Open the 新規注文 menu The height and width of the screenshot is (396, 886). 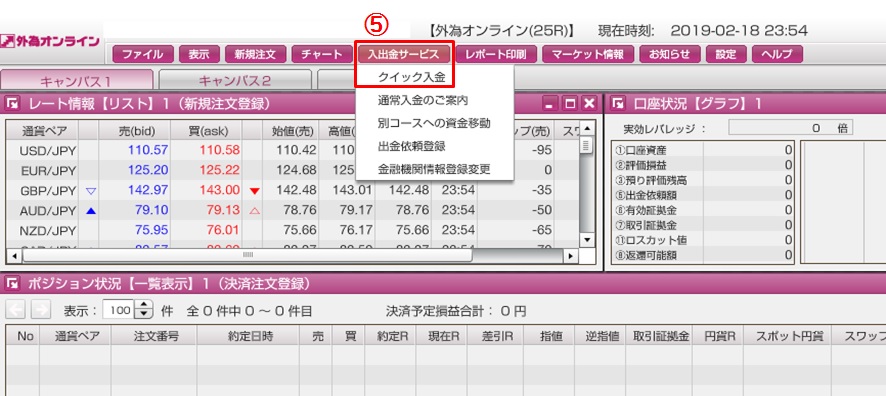coord(254,54)
